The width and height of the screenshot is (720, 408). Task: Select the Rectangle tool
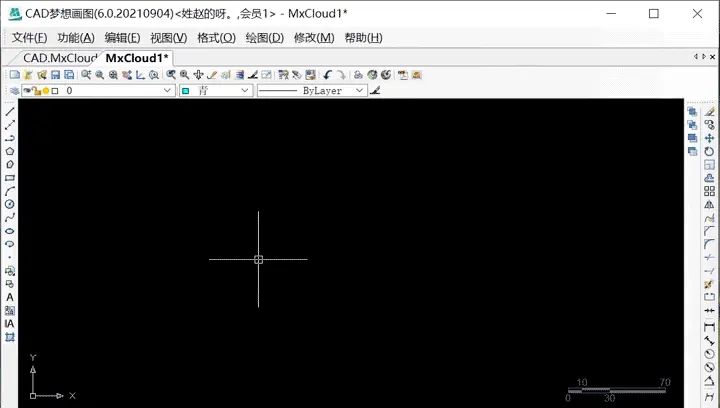[x=10, y=178]
